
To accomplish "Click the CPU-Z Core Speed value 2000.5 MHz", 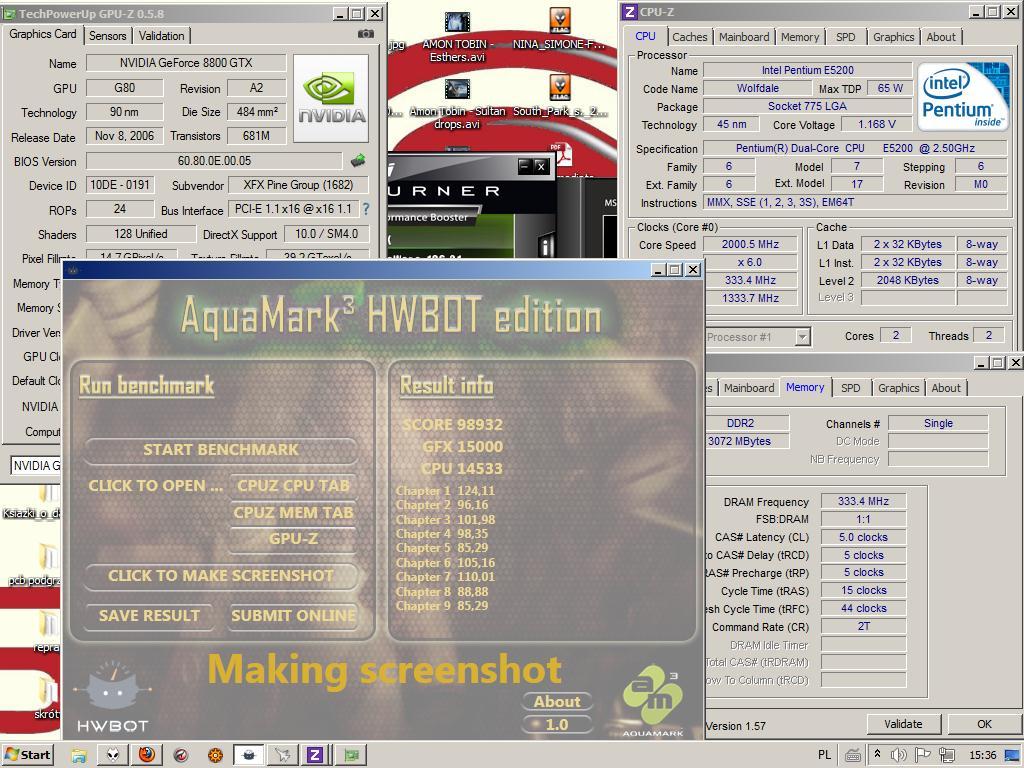I will 750,244.
